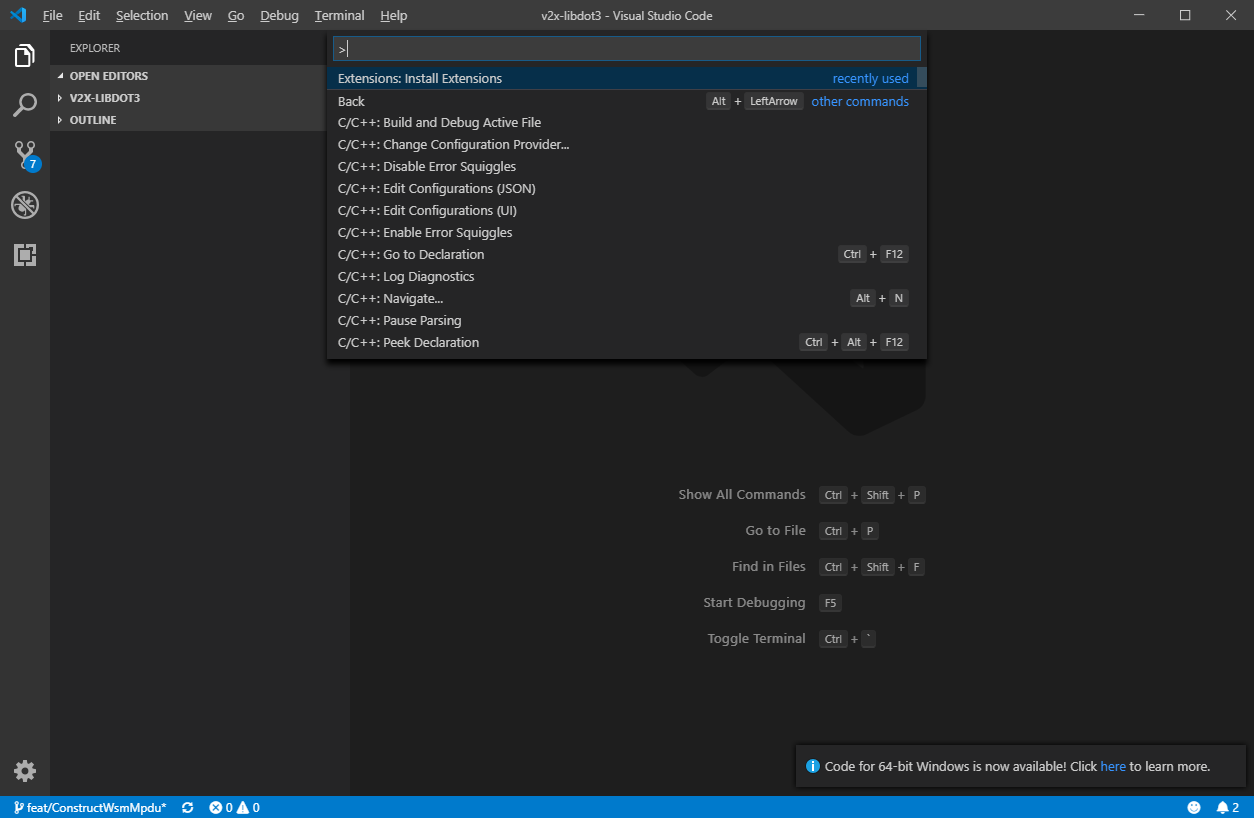Click the command palette input field
Viewport: 1254px width, 818px height.
[x=626, y=49]
